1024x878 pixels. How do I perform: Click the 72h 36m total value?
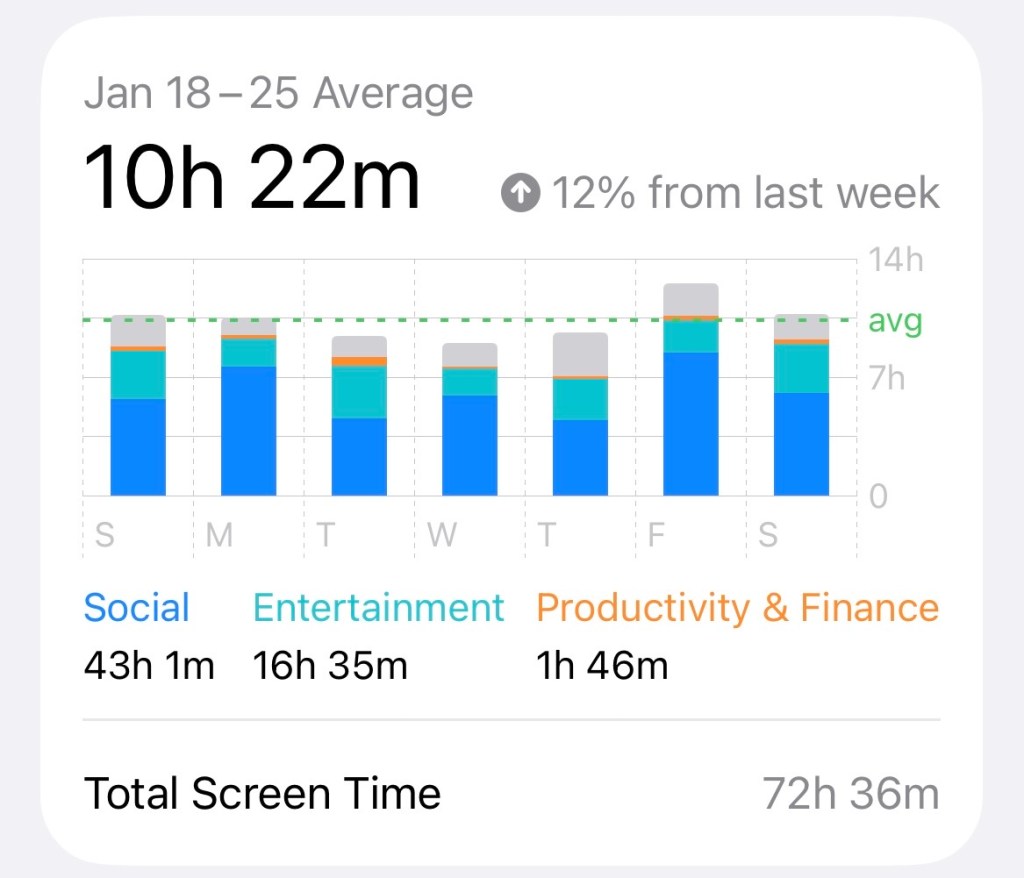coord(850,794)
